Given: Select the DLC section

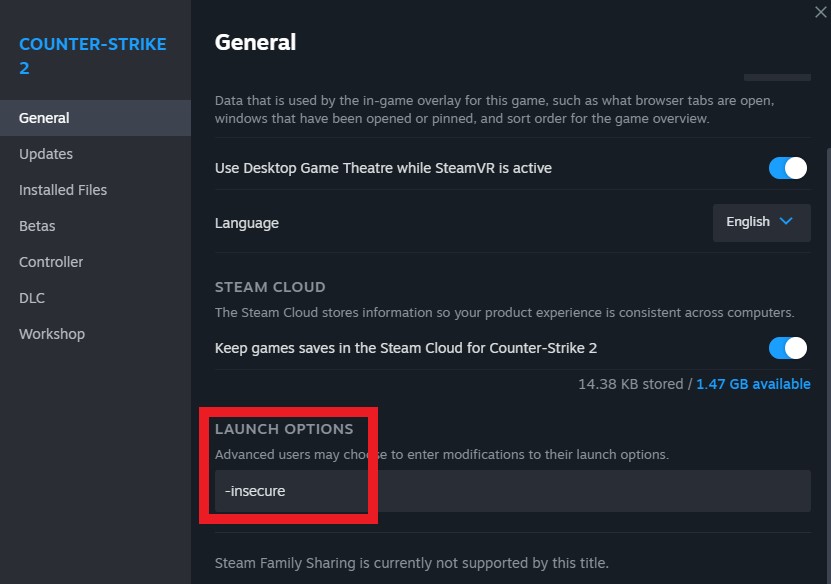Looking at the screenshot, I should pos(32,298).
